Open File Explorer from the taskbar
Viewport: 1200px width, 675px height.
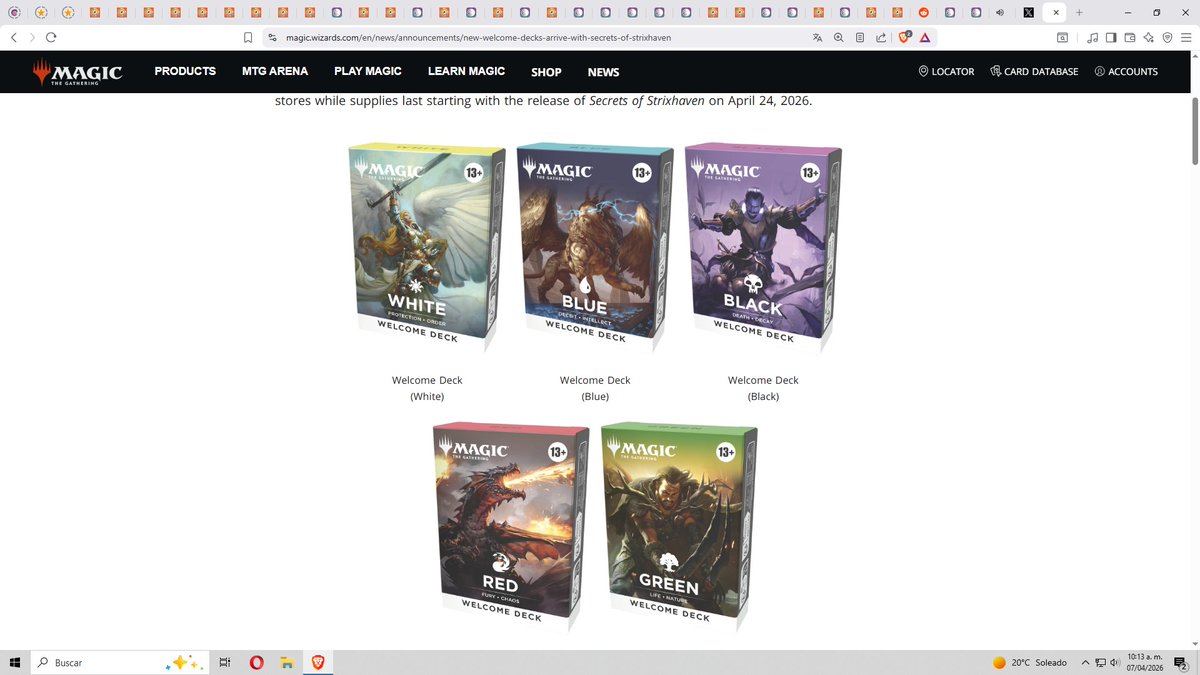pos(287,662)
